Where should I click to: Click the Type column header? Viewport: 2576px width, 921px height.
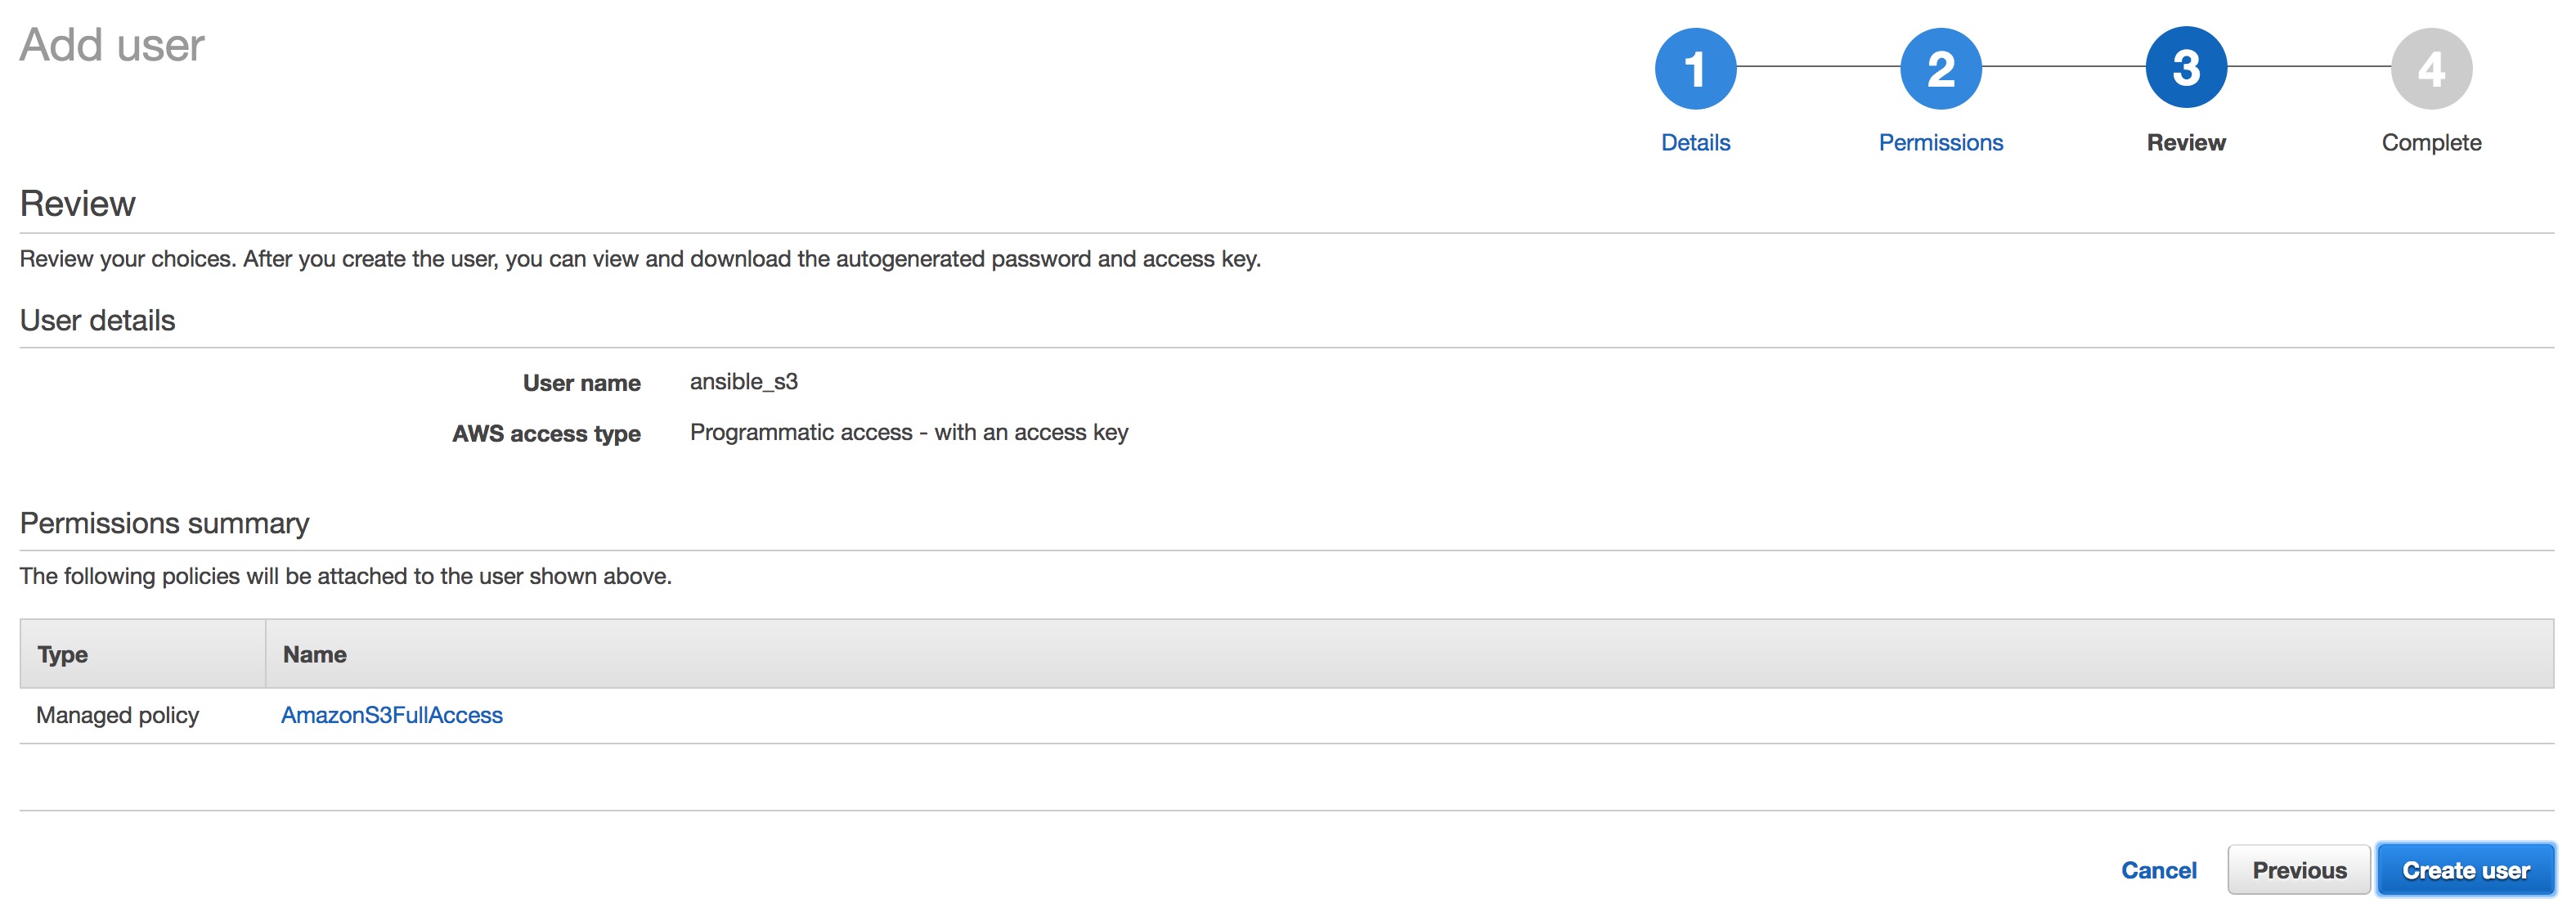click(63, 655)
